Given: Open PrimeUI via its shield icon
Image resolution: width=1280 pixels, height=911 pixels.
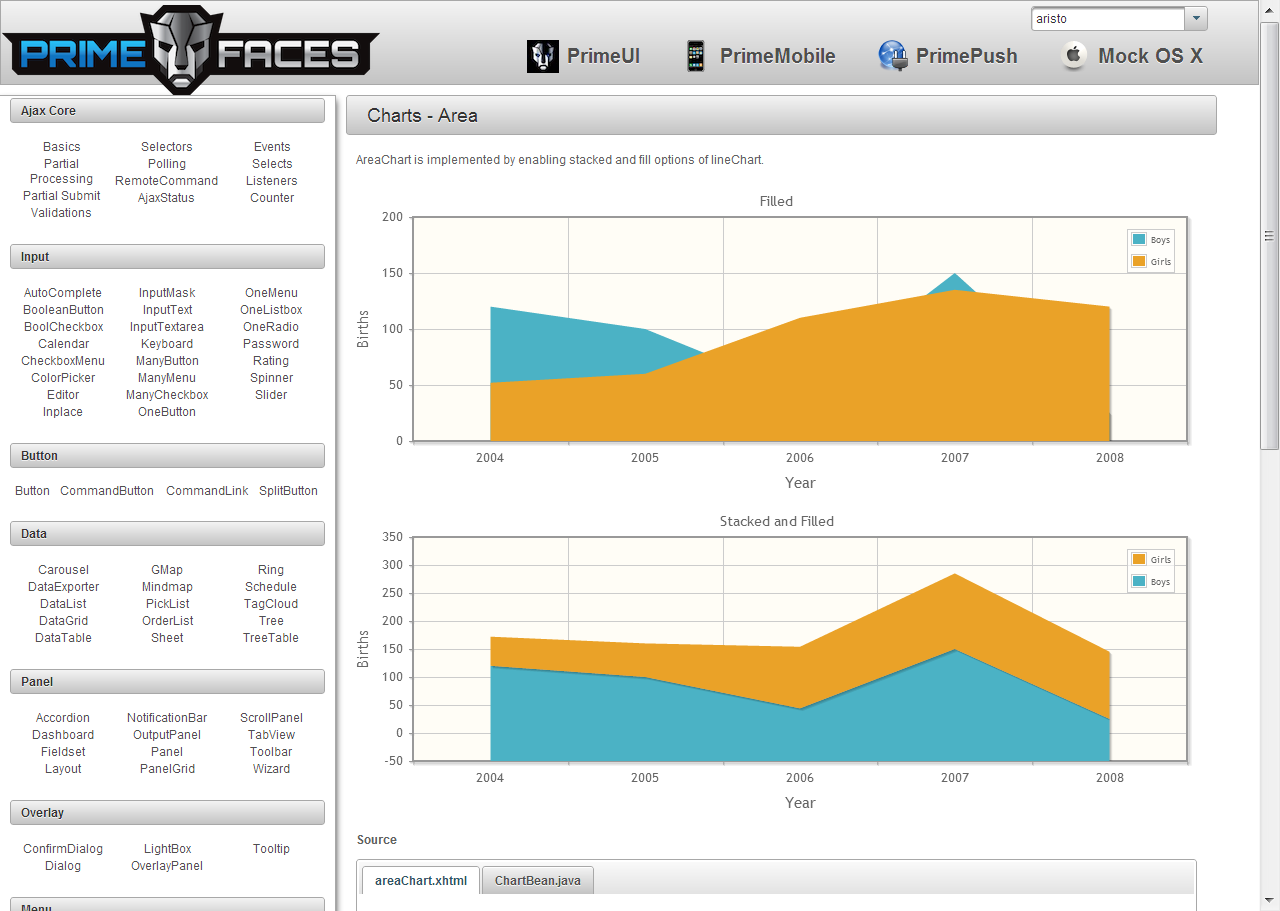Looking at the screenshot, I should pyautogui.click(x=543, y=56).
